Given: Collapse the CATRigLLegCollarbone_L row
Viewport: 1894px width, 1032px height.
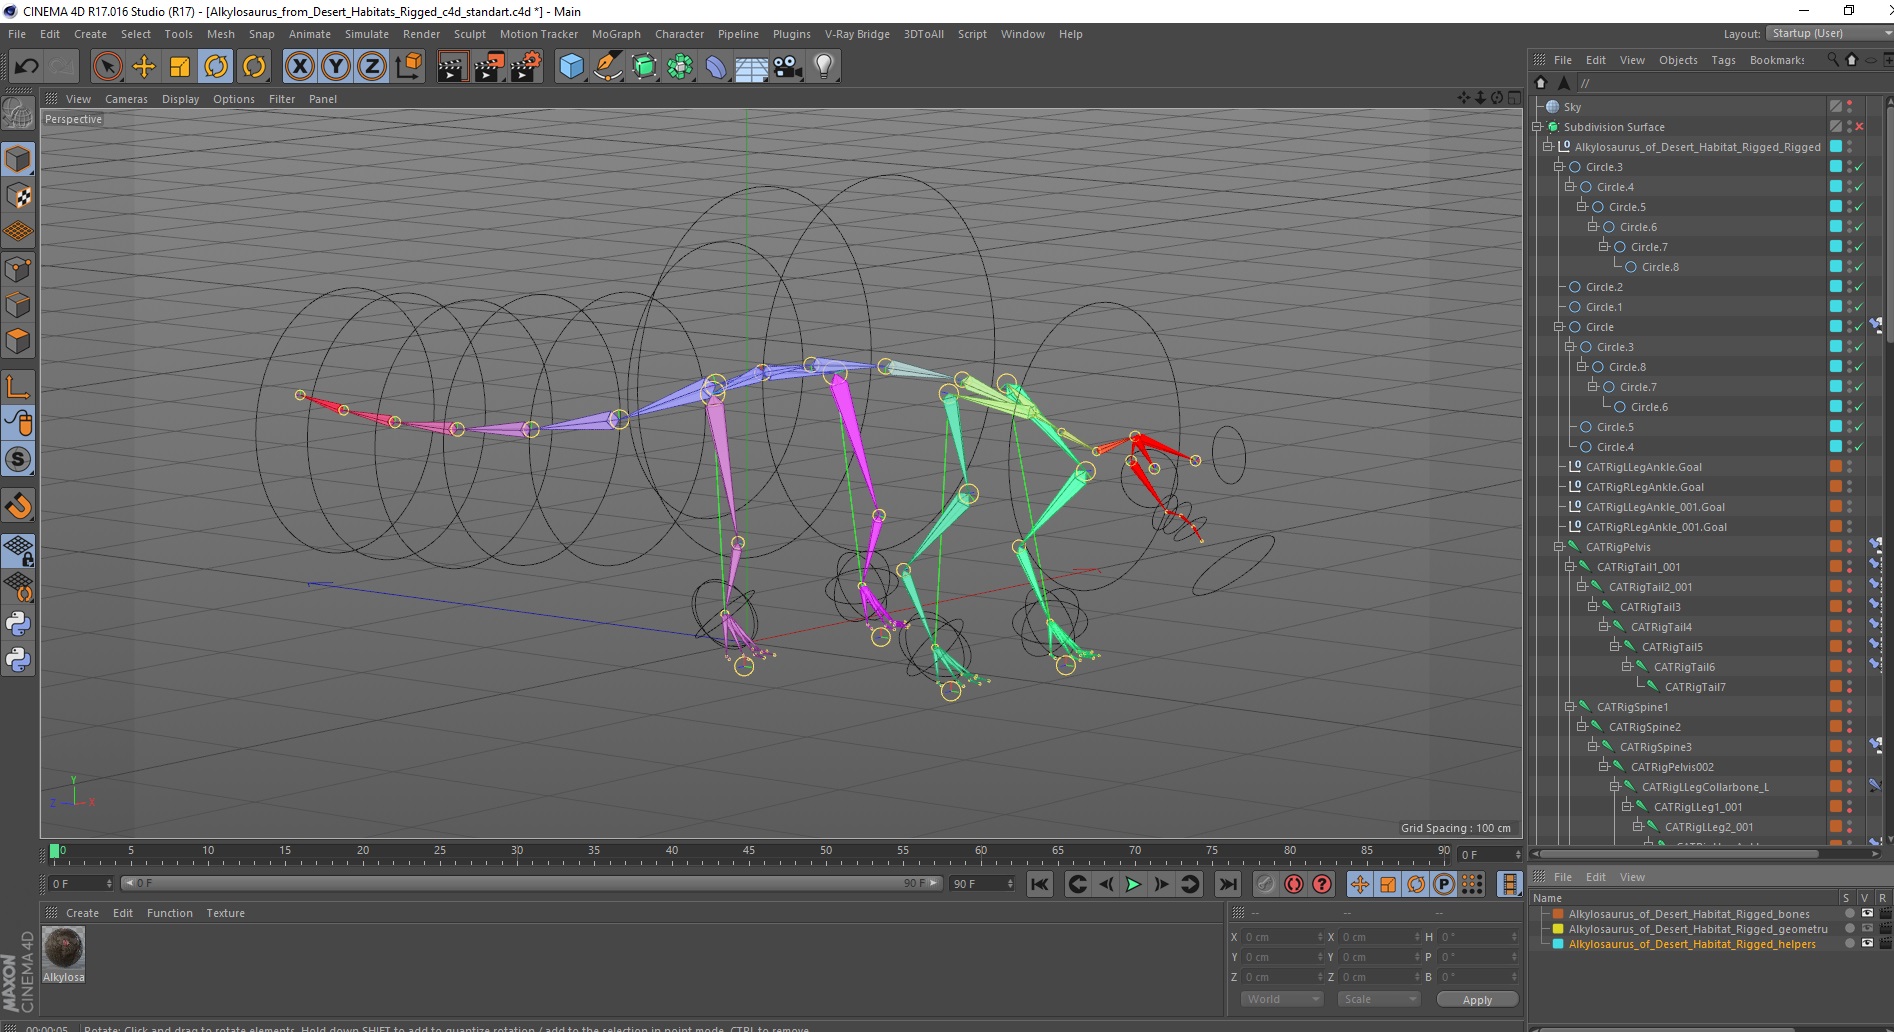Looking at the screenshot, I should point(1615,787).
